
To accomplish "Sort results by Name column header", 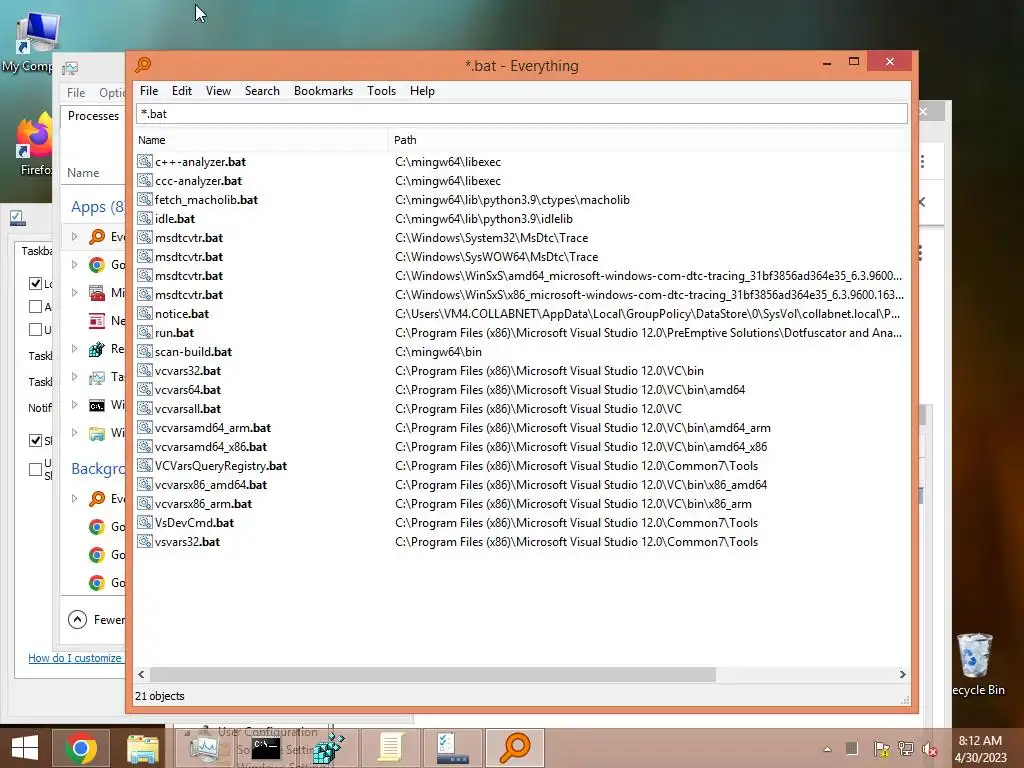I will coord(261,140).
